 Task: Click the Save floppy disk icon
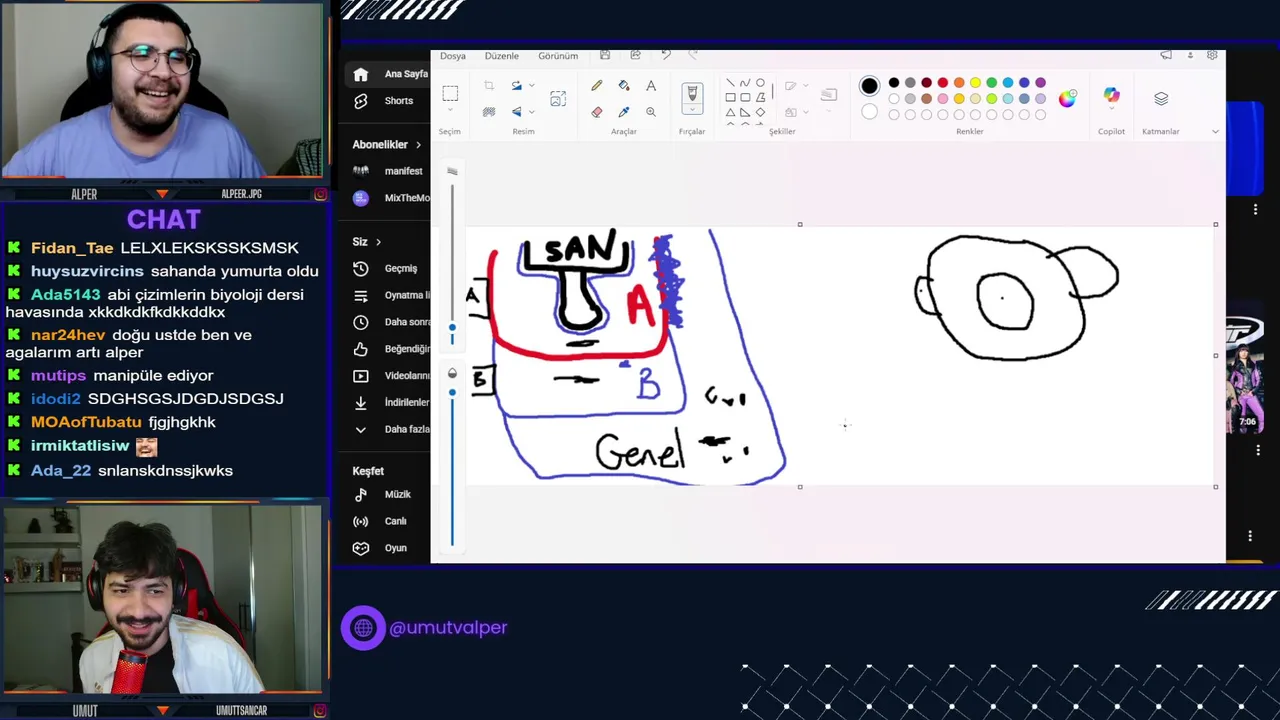coord(605,55)
